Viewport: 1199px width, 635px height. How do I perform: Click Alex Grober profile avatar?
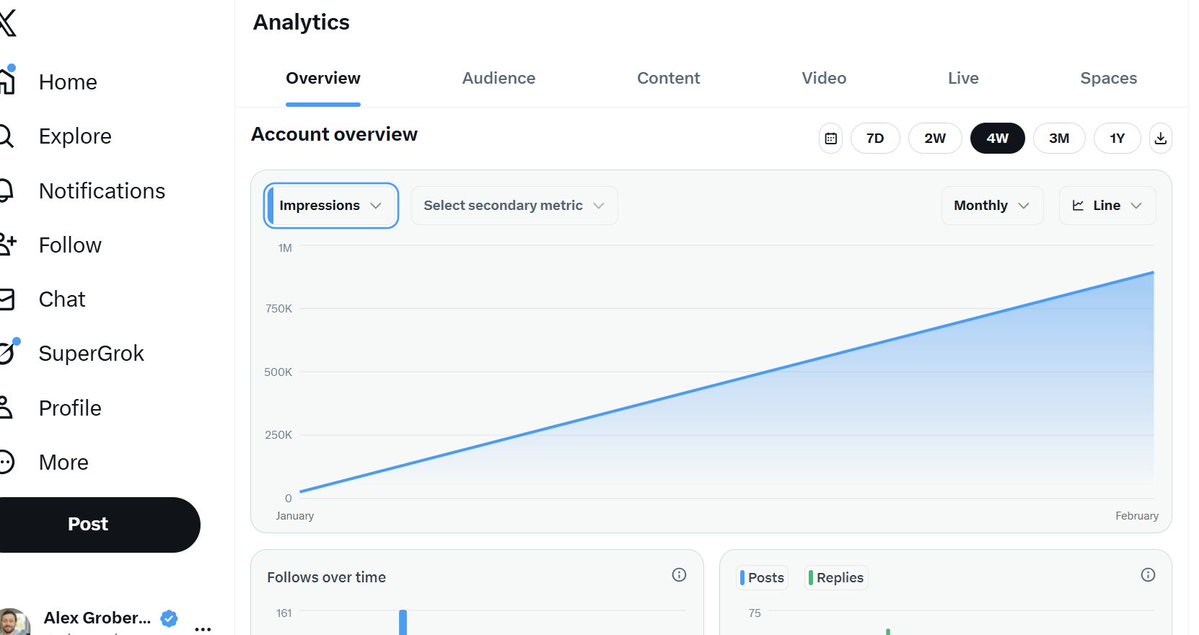tap(14, 621)
